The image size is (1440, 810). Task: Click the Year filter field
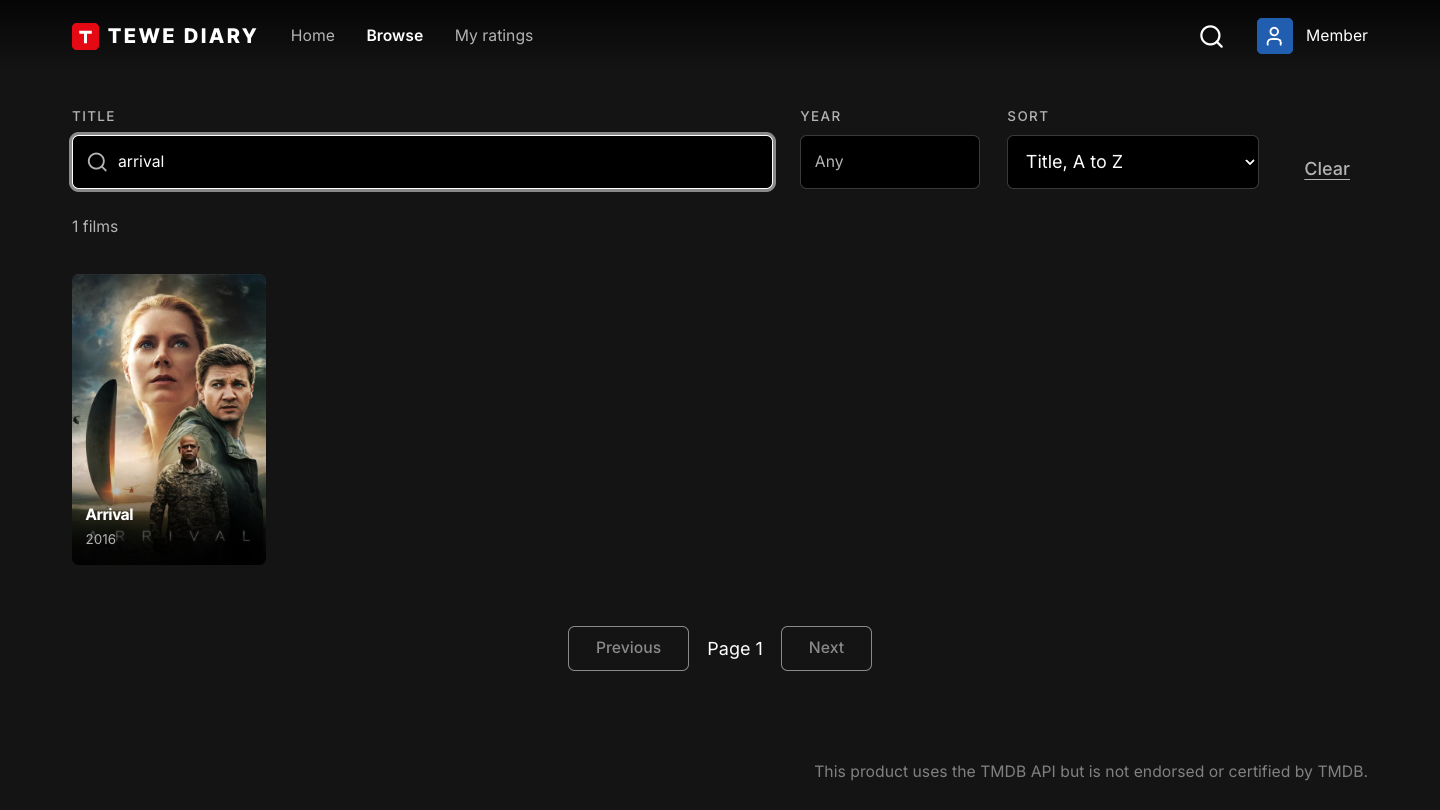889,162
